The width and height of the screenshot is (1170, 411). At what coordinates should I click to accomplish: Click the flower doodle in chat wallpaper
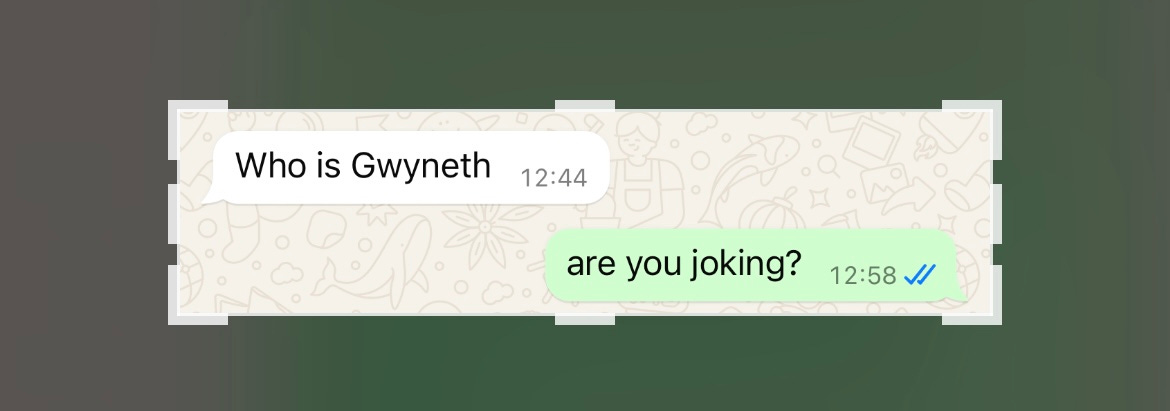point(485,227)
